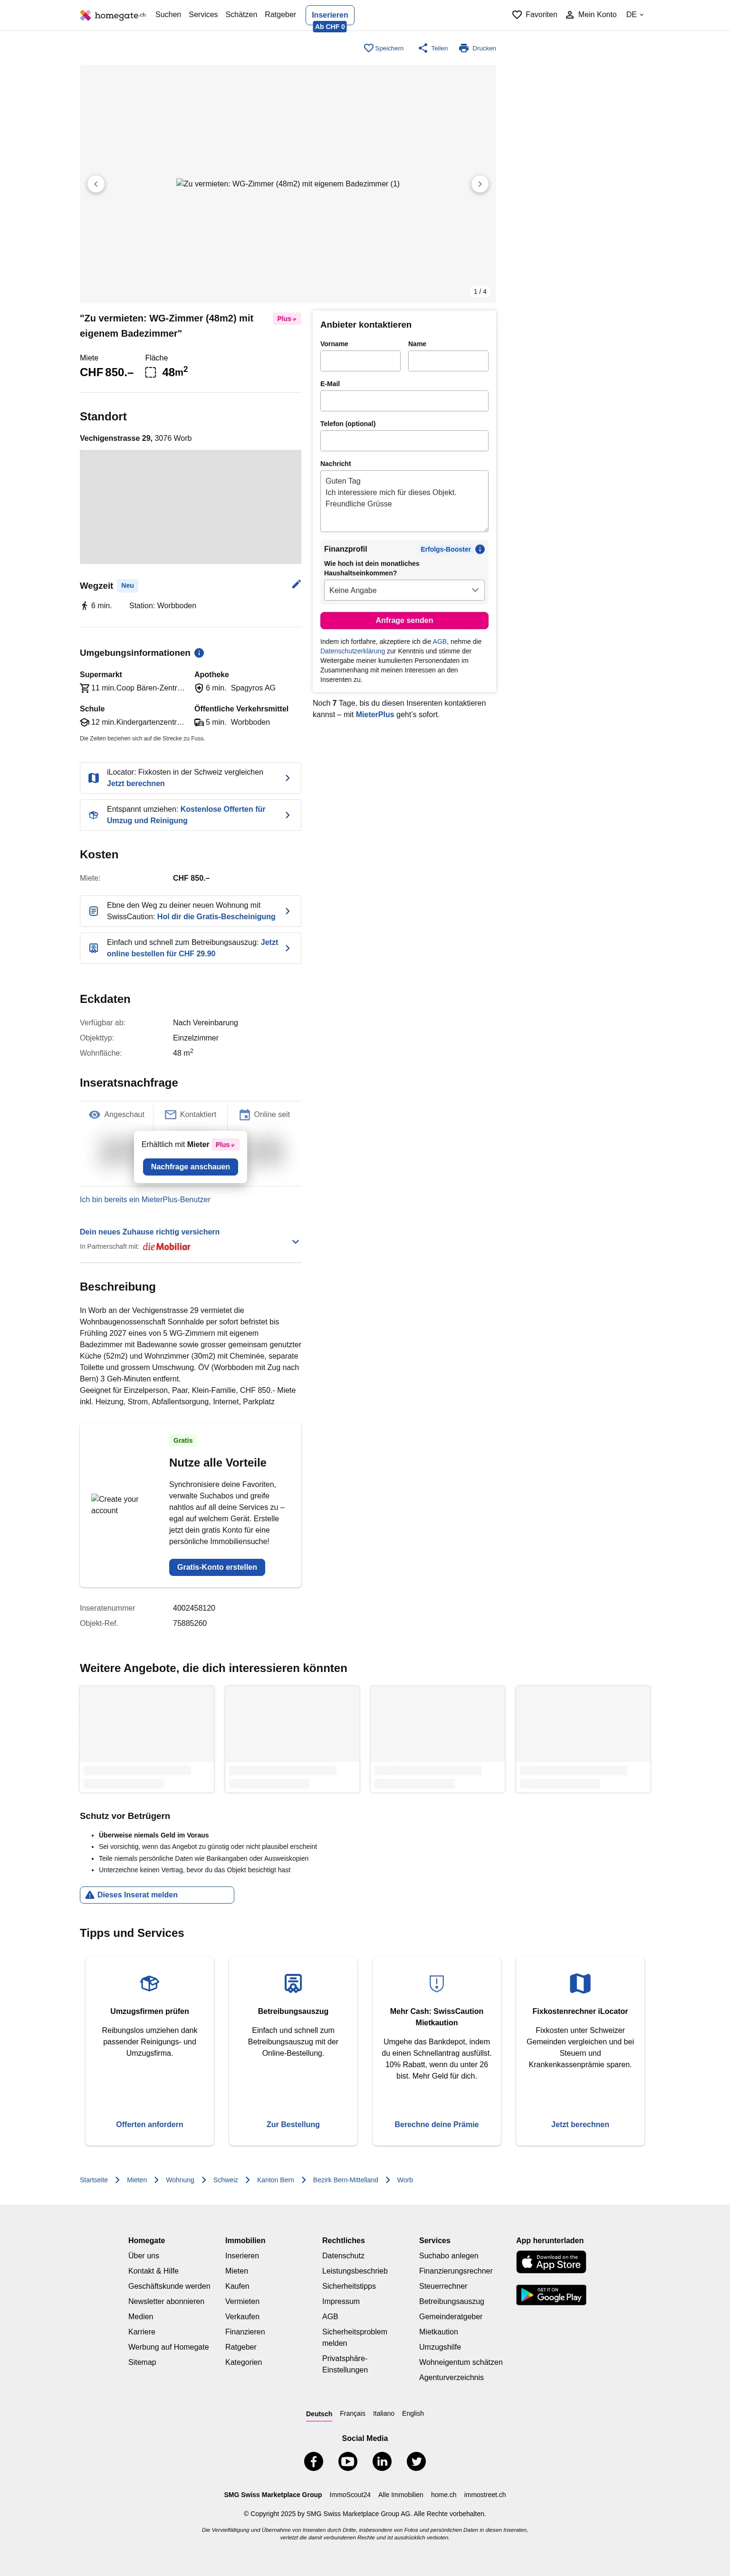Open the LinkedIn social media icon
The height and width of the screenshot is (2576, 730).
(x=382, y=2461)
